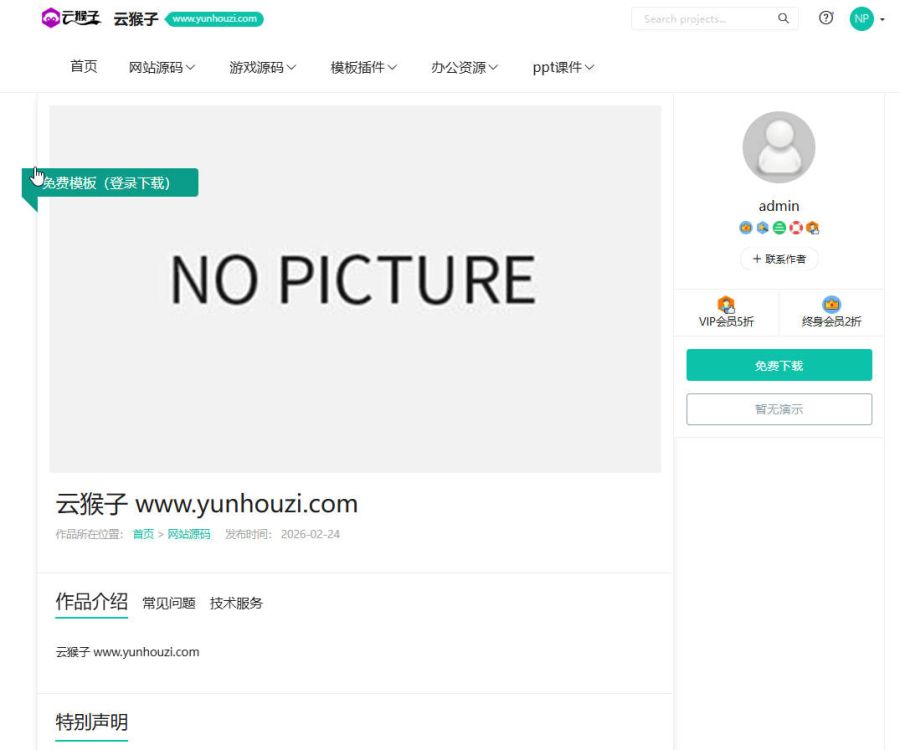Open the 云猴子 site logo

pos(70,17)
